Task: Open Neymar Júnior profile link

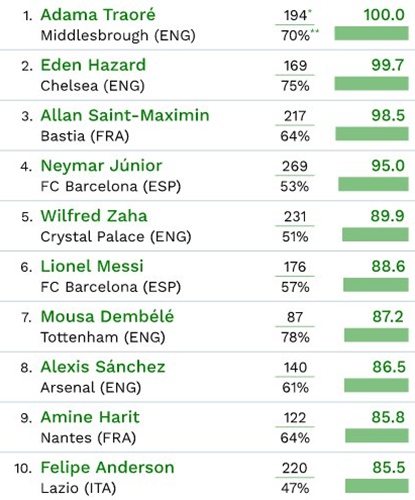Action: 101,166
